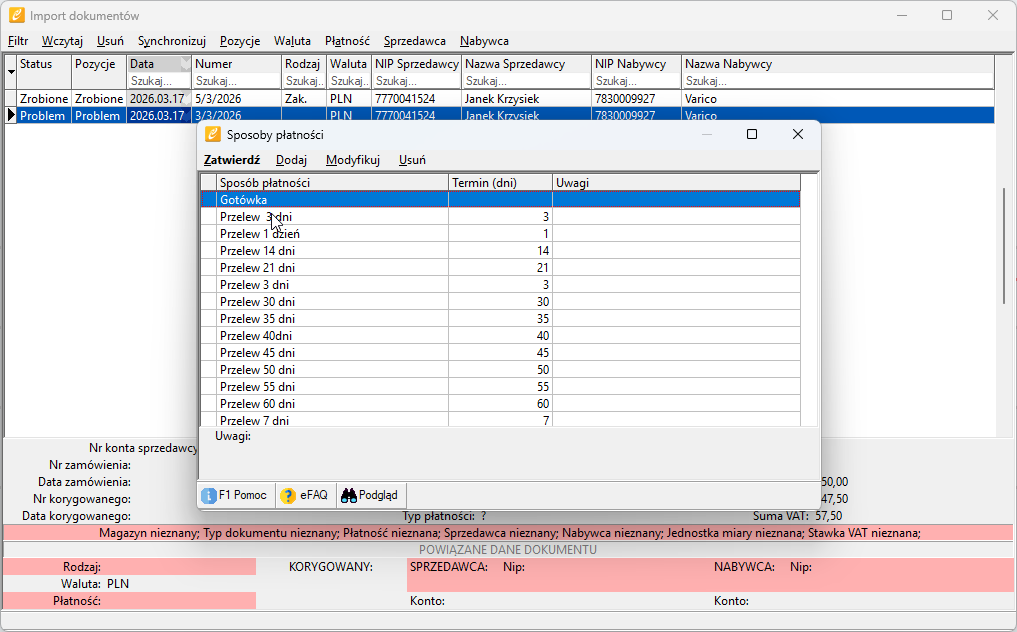Click the main window vertical scrollbar
Screen dimensions: 1017x632
coord(1005,245)
